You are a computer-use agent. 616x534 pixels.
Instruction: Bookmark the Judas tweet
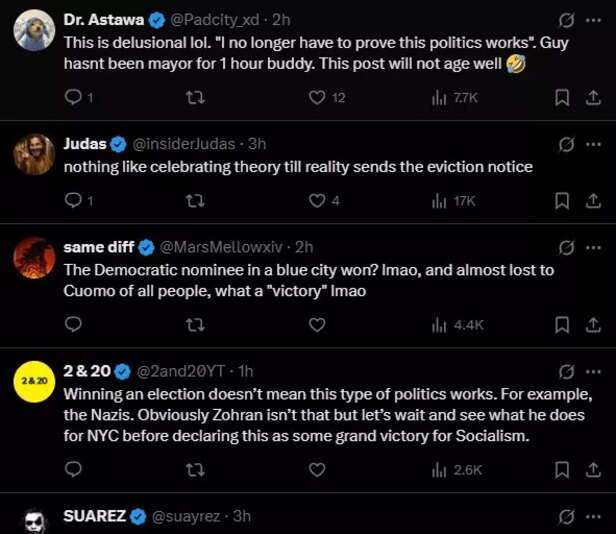click(x=562, y=201)
